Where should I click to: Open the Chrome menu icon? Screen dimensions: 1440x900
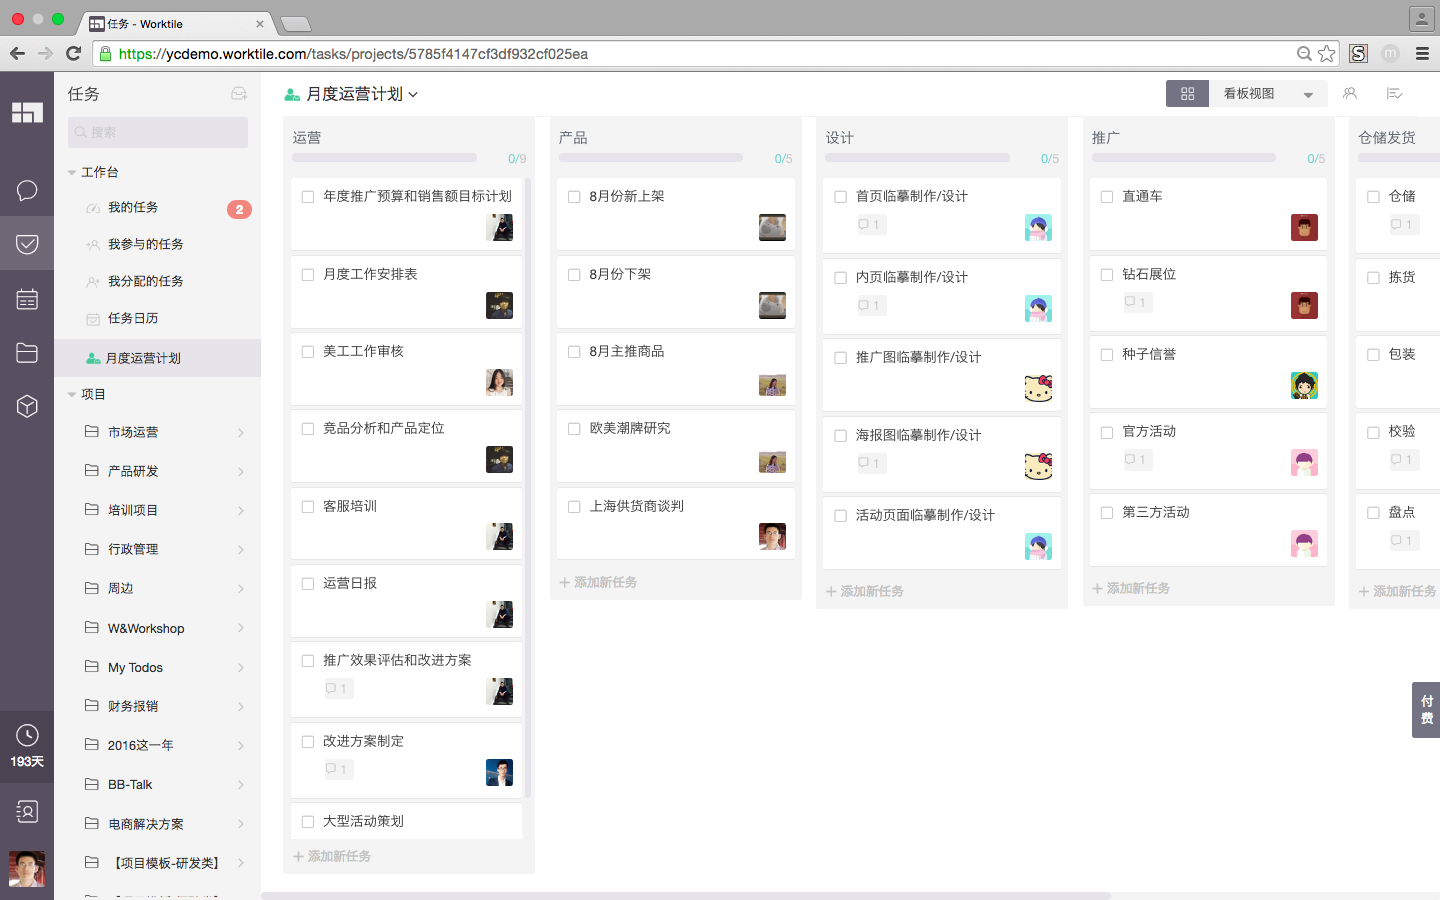pos(1422,53)
